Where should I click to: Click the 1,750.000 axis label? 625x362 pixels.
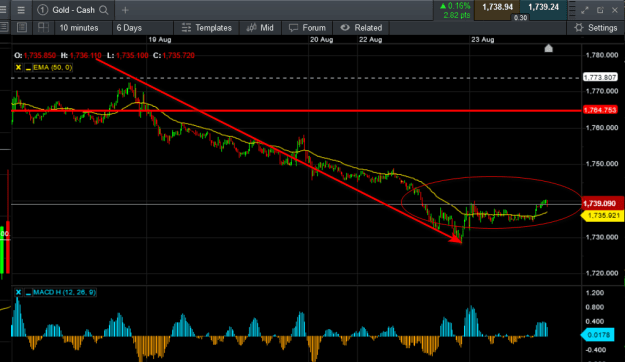(602, 164)
